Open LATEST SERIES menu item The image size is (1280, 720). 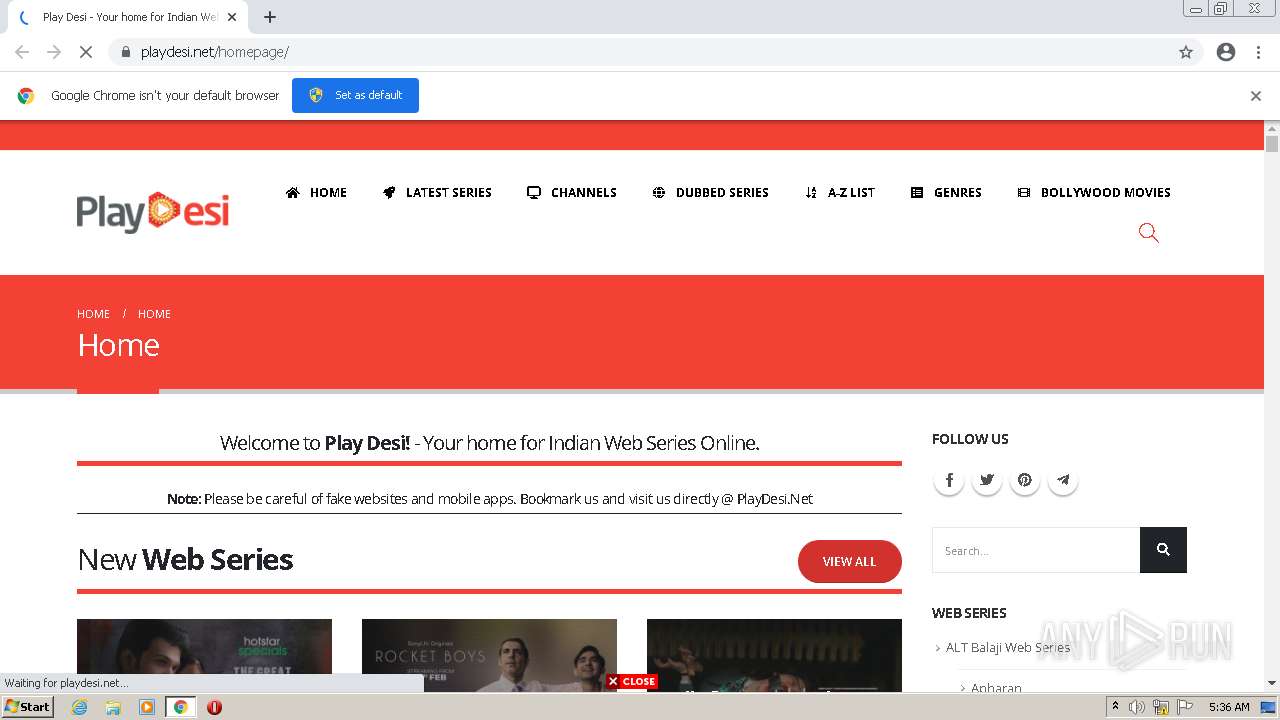pos(437,192)
